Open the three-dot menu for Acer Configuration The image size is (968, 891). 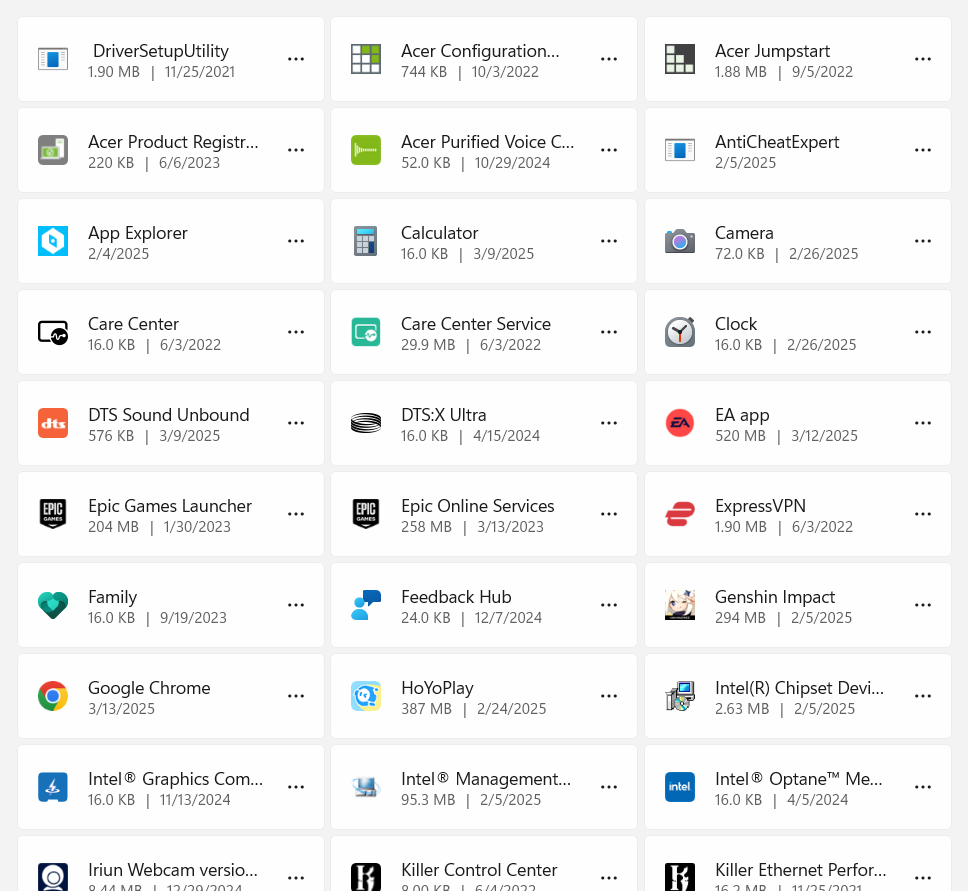609,59
